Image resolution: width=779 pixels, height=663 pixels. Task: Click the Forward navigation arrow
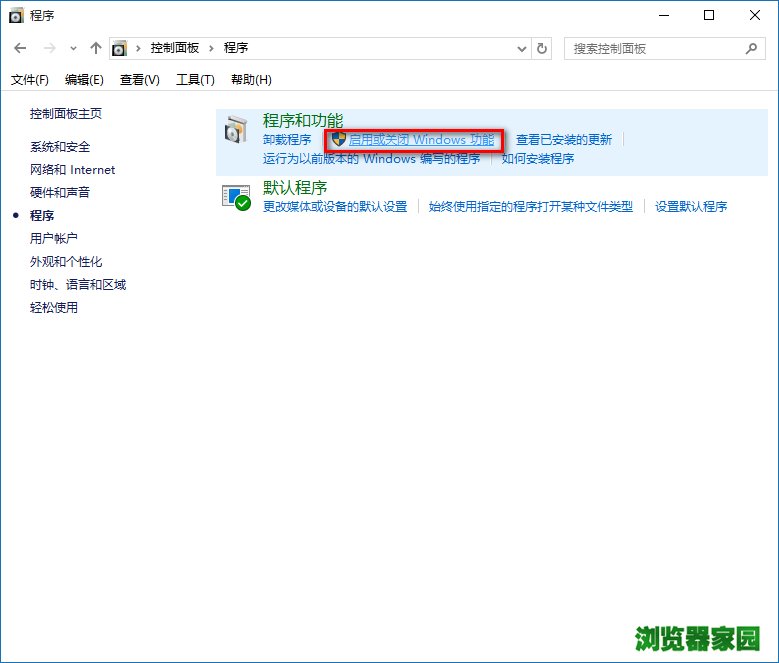pyautogui.click(x=49, y=48)
